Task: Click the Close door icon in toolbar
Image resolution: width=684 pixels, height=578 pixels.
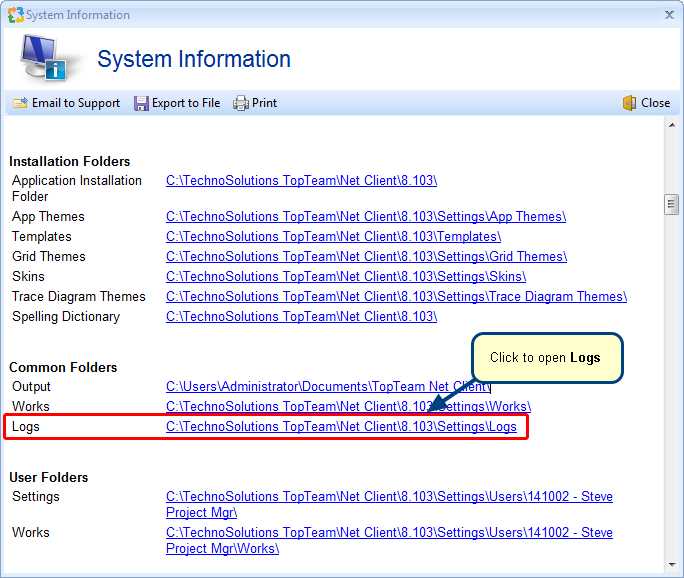Action: click(x=629, y=103)
